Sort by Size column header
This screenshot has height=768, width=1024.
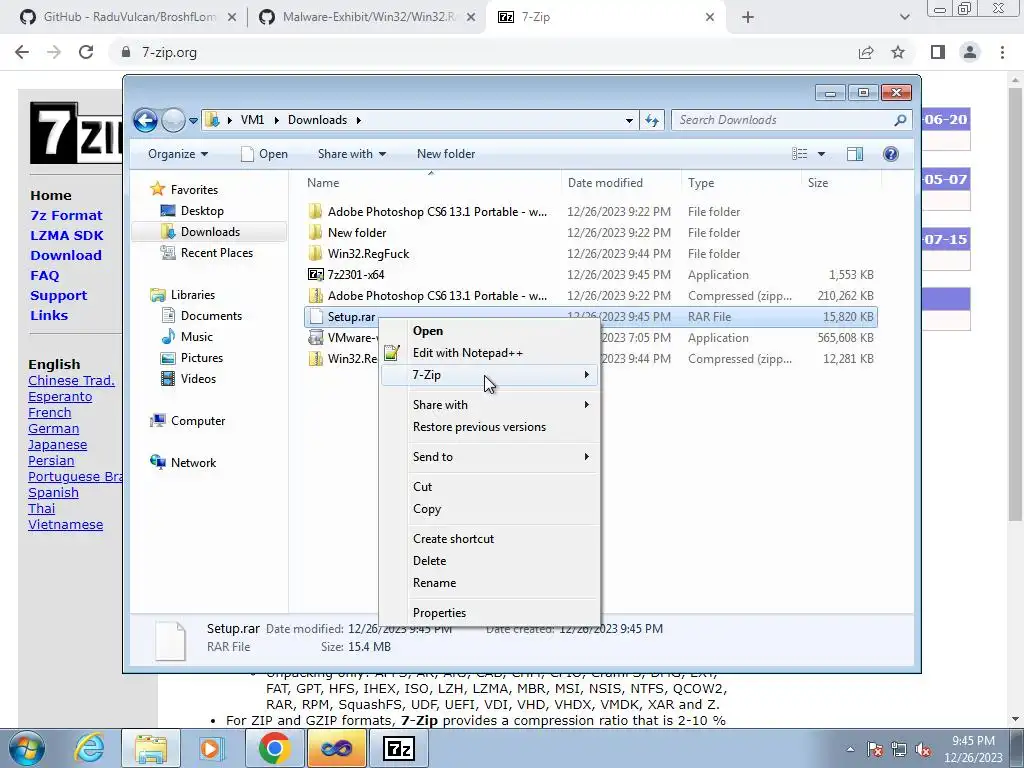[x=818, y=183]
